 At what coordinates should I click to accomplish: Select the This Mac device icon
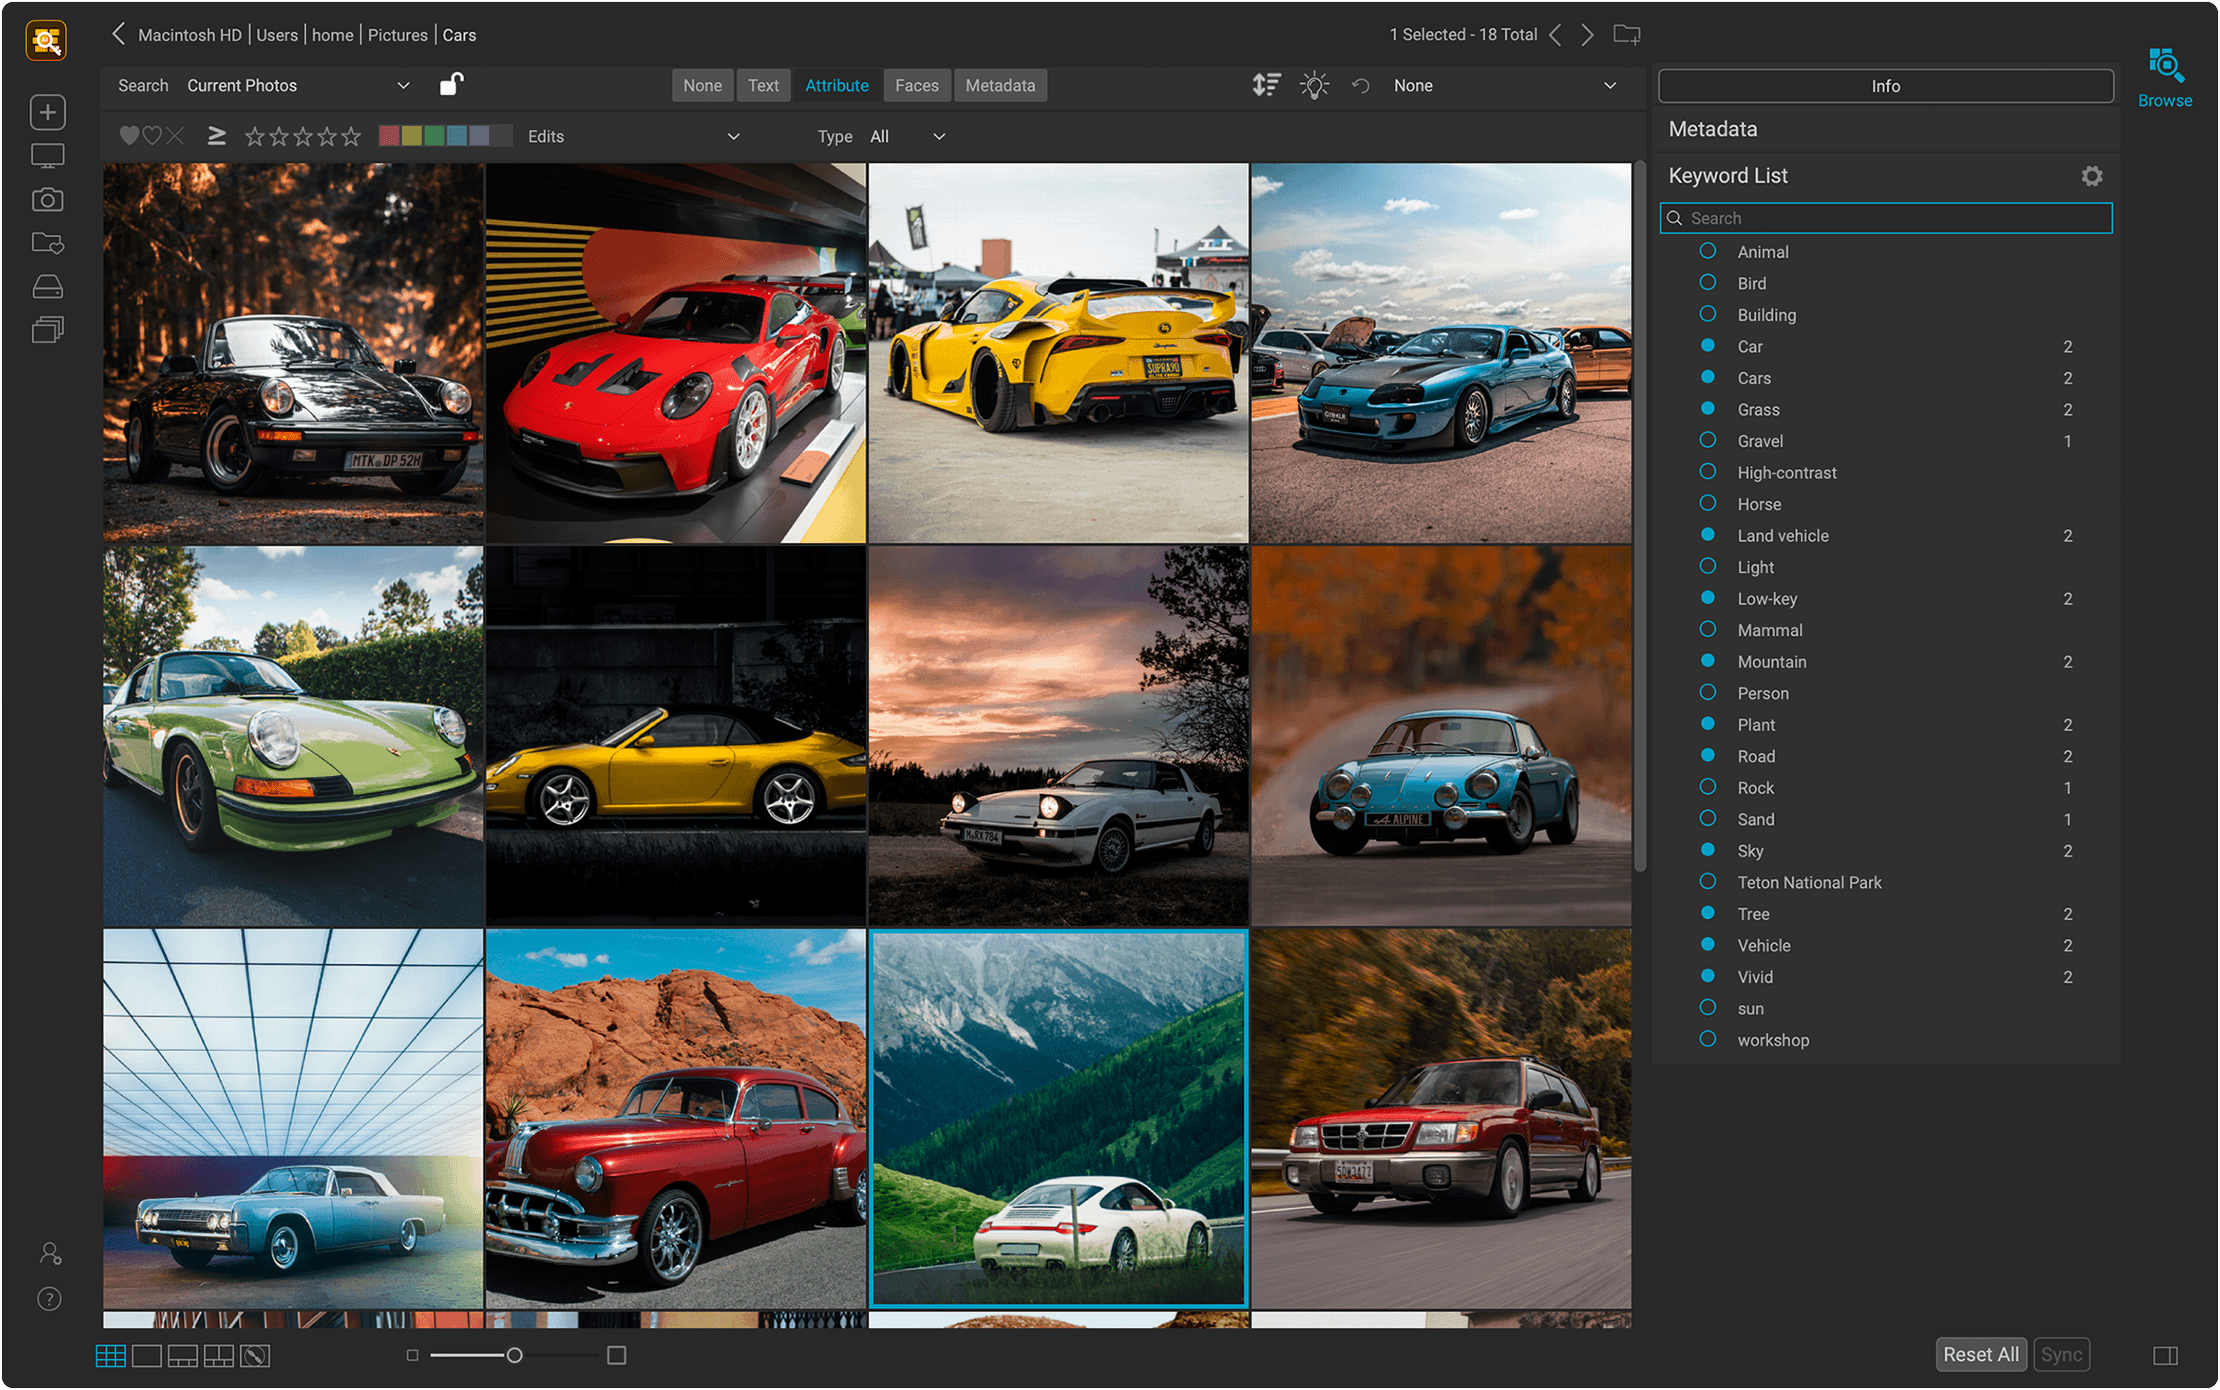(x=47, y=155)
